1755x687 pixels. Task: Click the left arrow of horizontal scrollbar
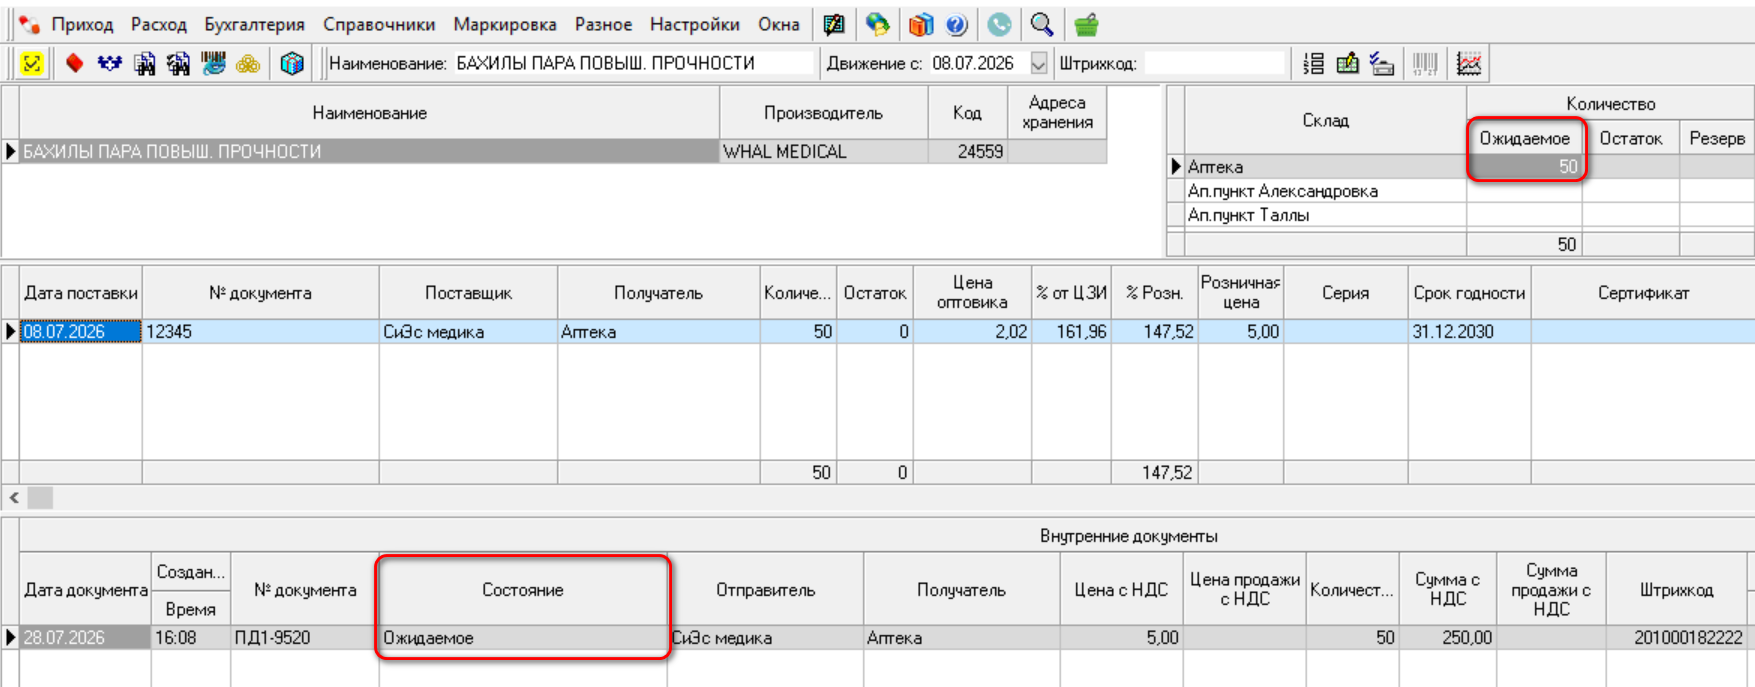[14, 497]
